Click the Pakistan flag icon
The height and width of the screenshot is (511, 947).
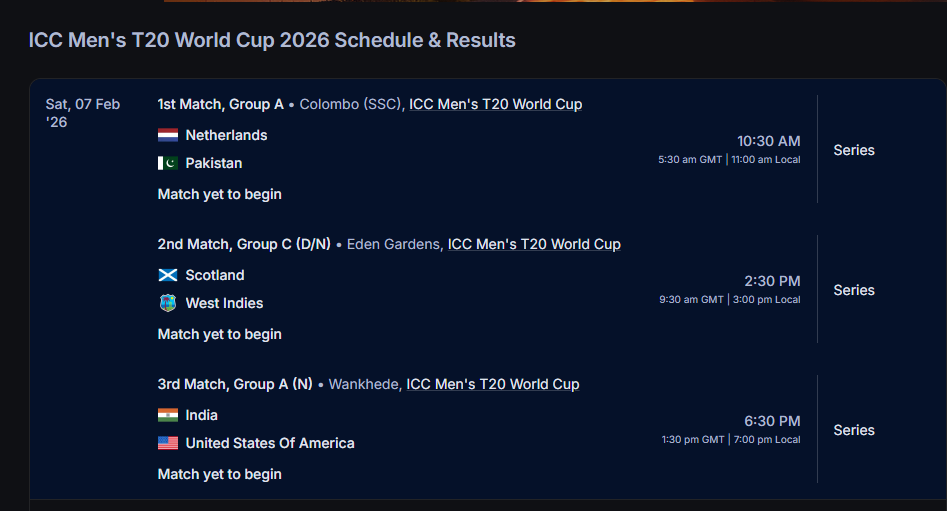pos(167,163)
